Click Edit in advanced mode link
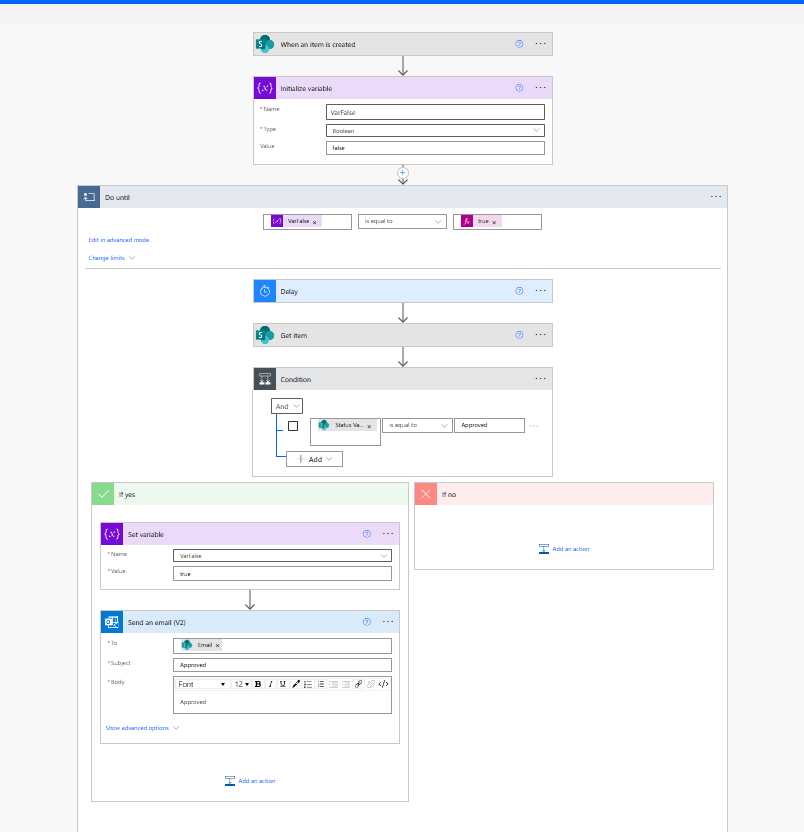The image size is (804, 832). tap(119, 240)
